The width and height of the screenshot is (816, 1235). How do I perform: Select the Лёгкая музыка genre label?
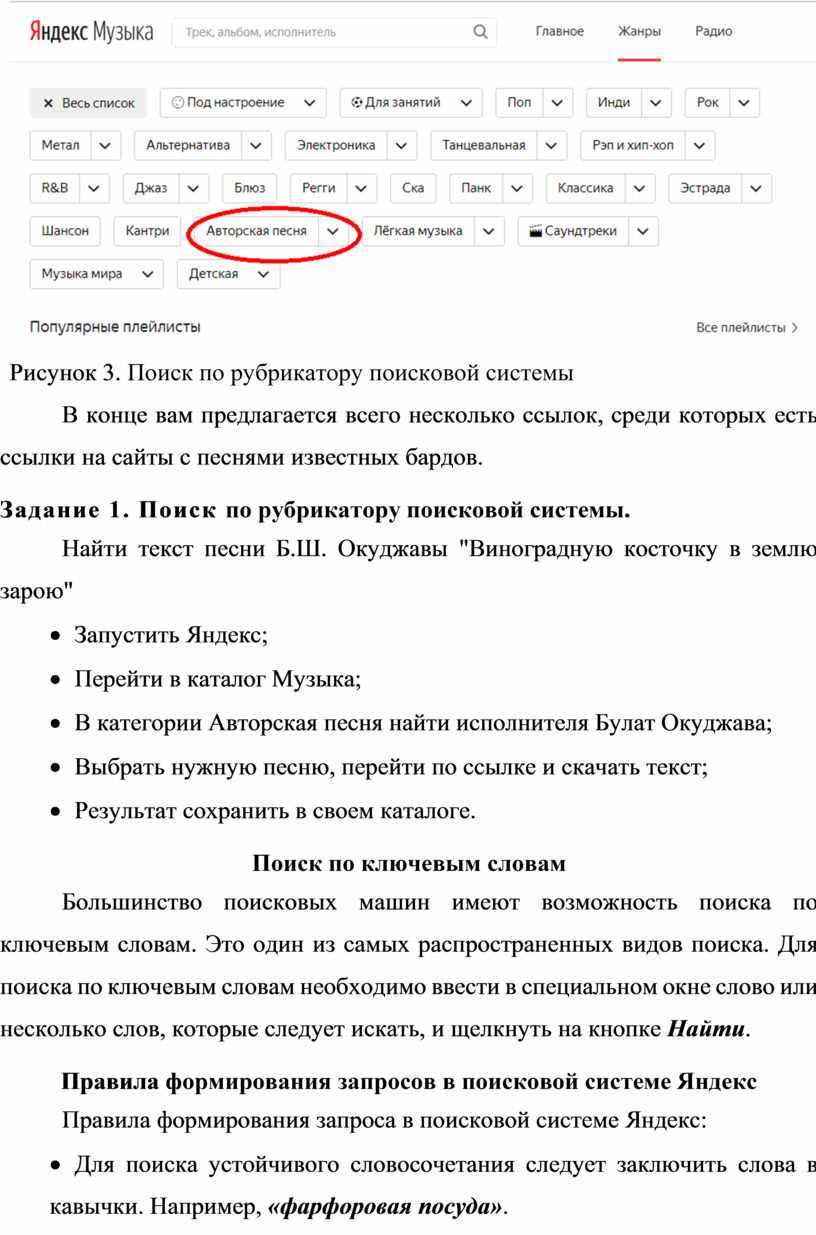418,231
